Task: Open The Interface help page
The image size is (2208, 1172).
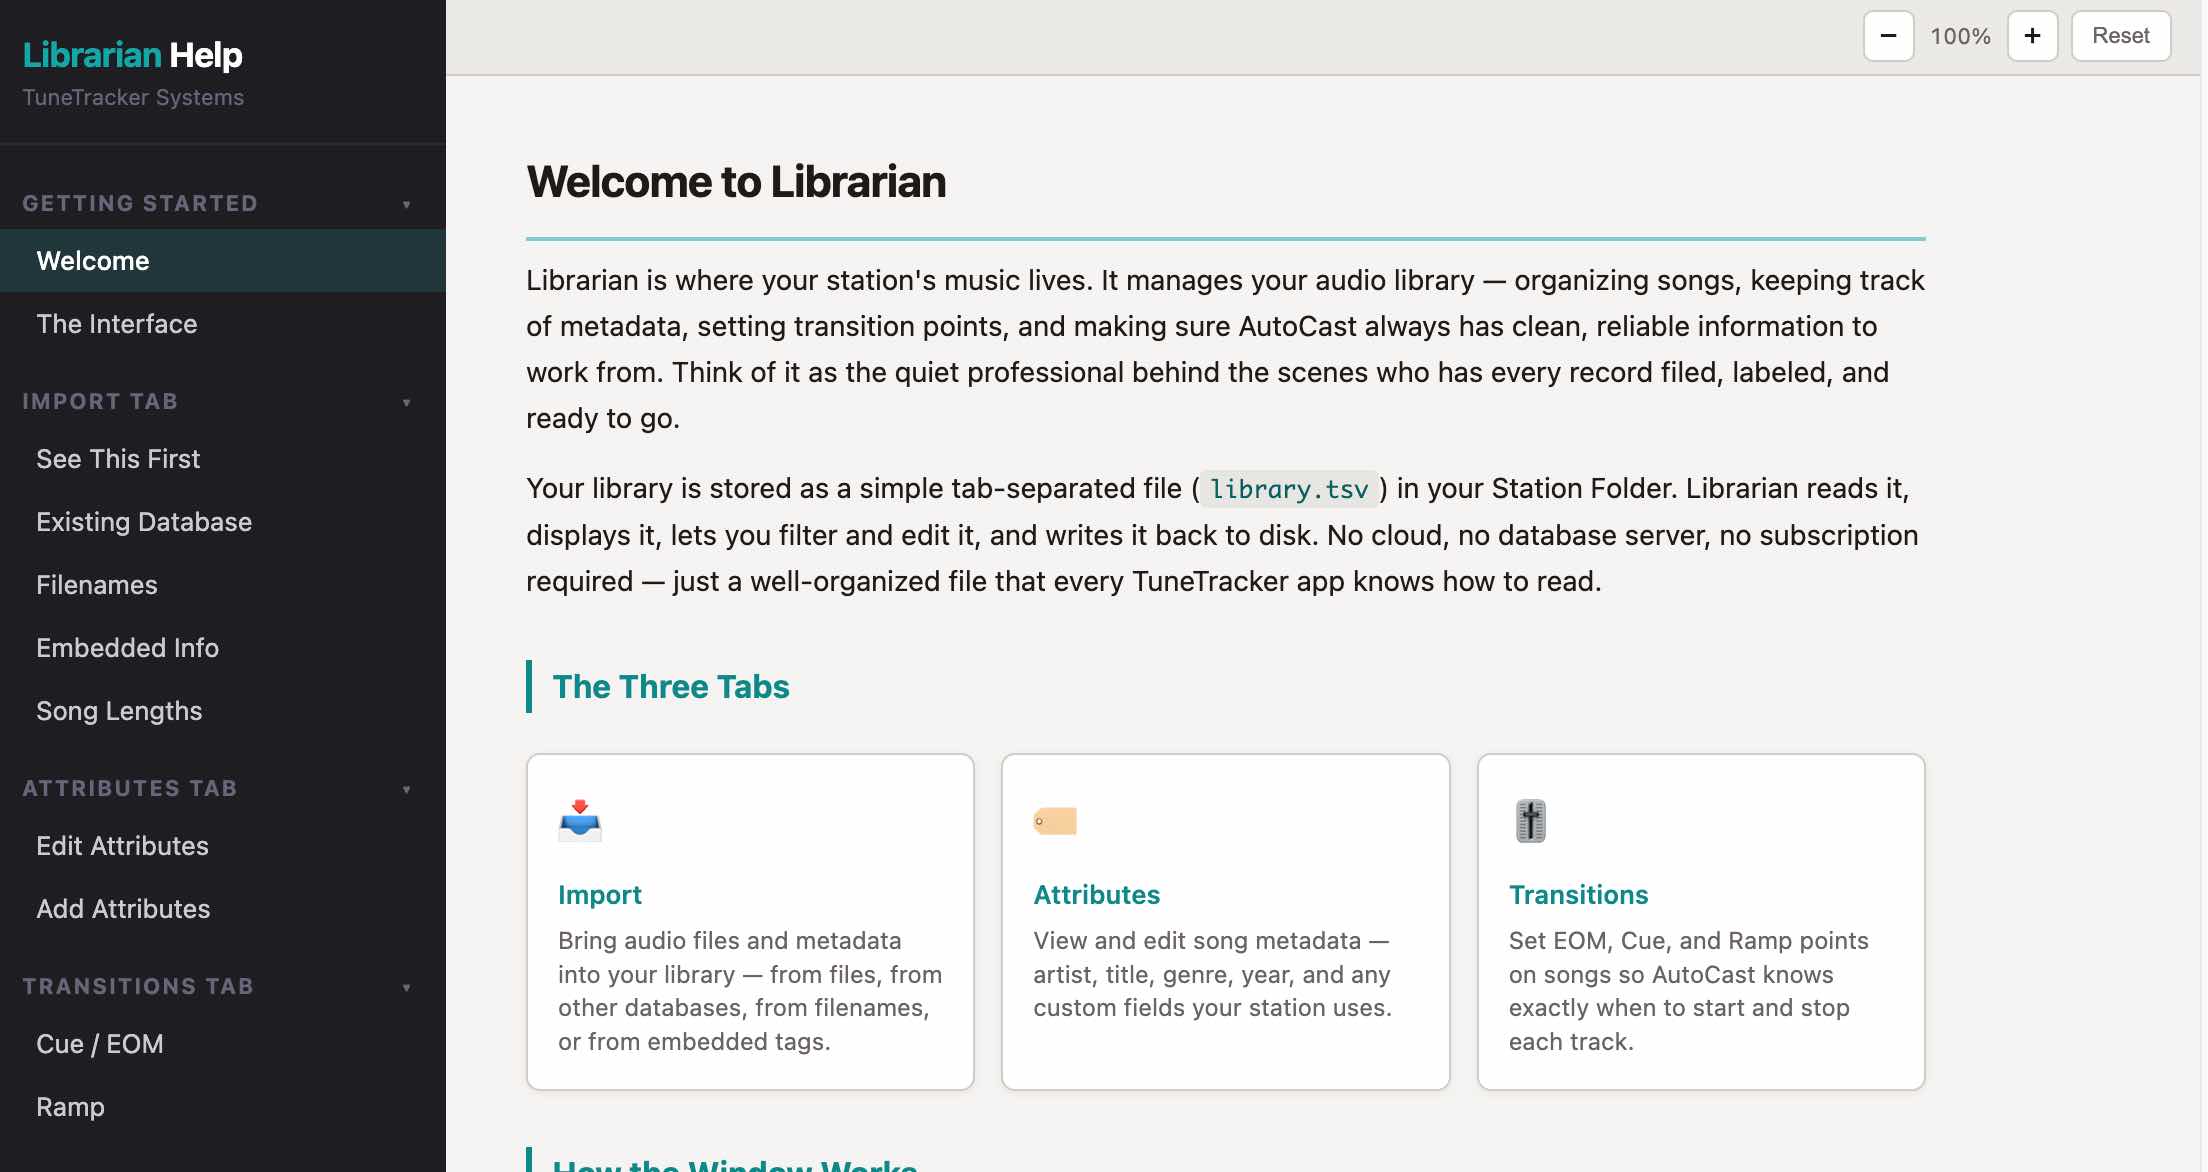Action: click(x=117, y=323)
